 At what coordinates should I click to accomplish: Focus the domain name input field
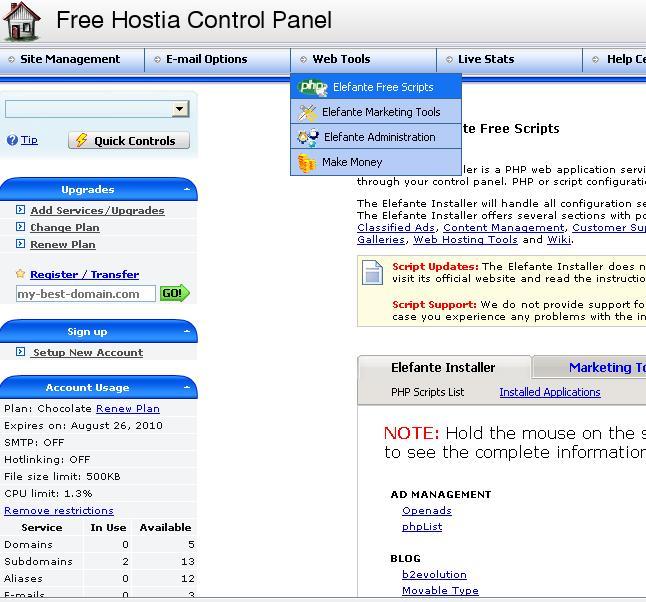86,293
